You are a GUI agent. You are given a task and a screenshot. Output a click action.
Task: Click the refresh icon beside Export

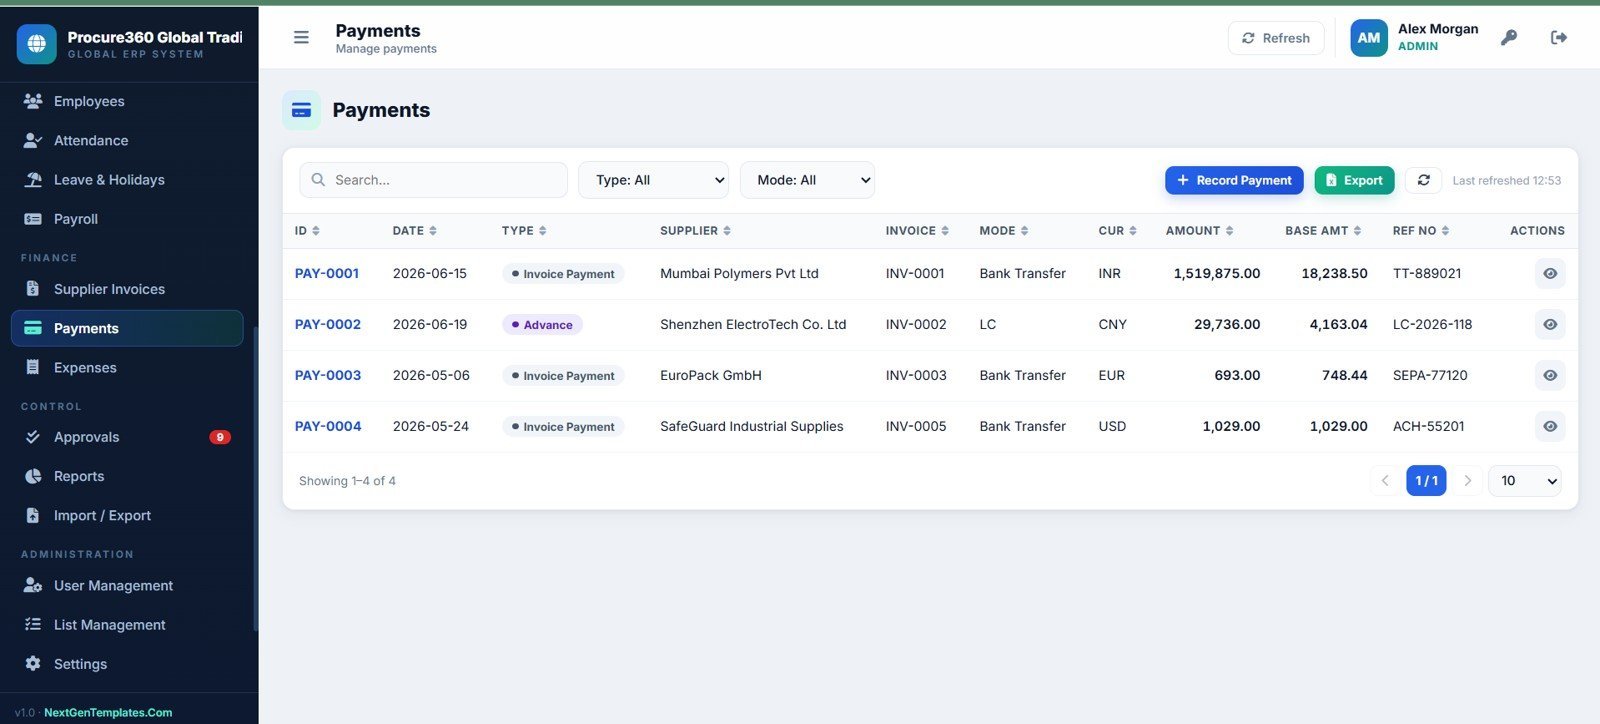coord(1423,180)
